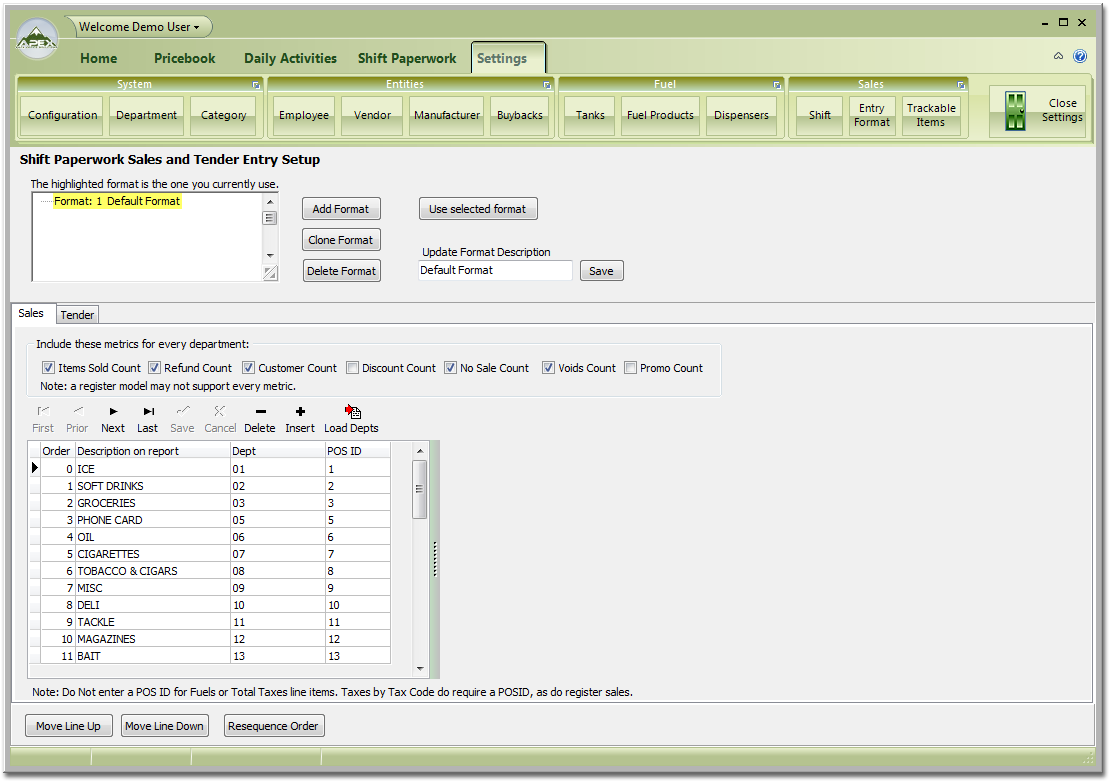
Task: Click the Update Format Description text field
Action: click(x=494, y=270)
